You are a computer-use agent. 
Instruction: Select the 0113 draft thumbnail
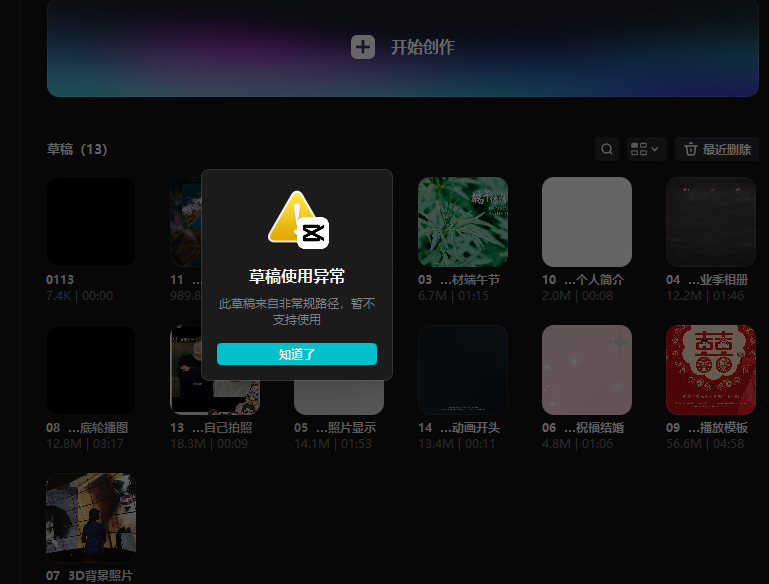click(91, 222)
